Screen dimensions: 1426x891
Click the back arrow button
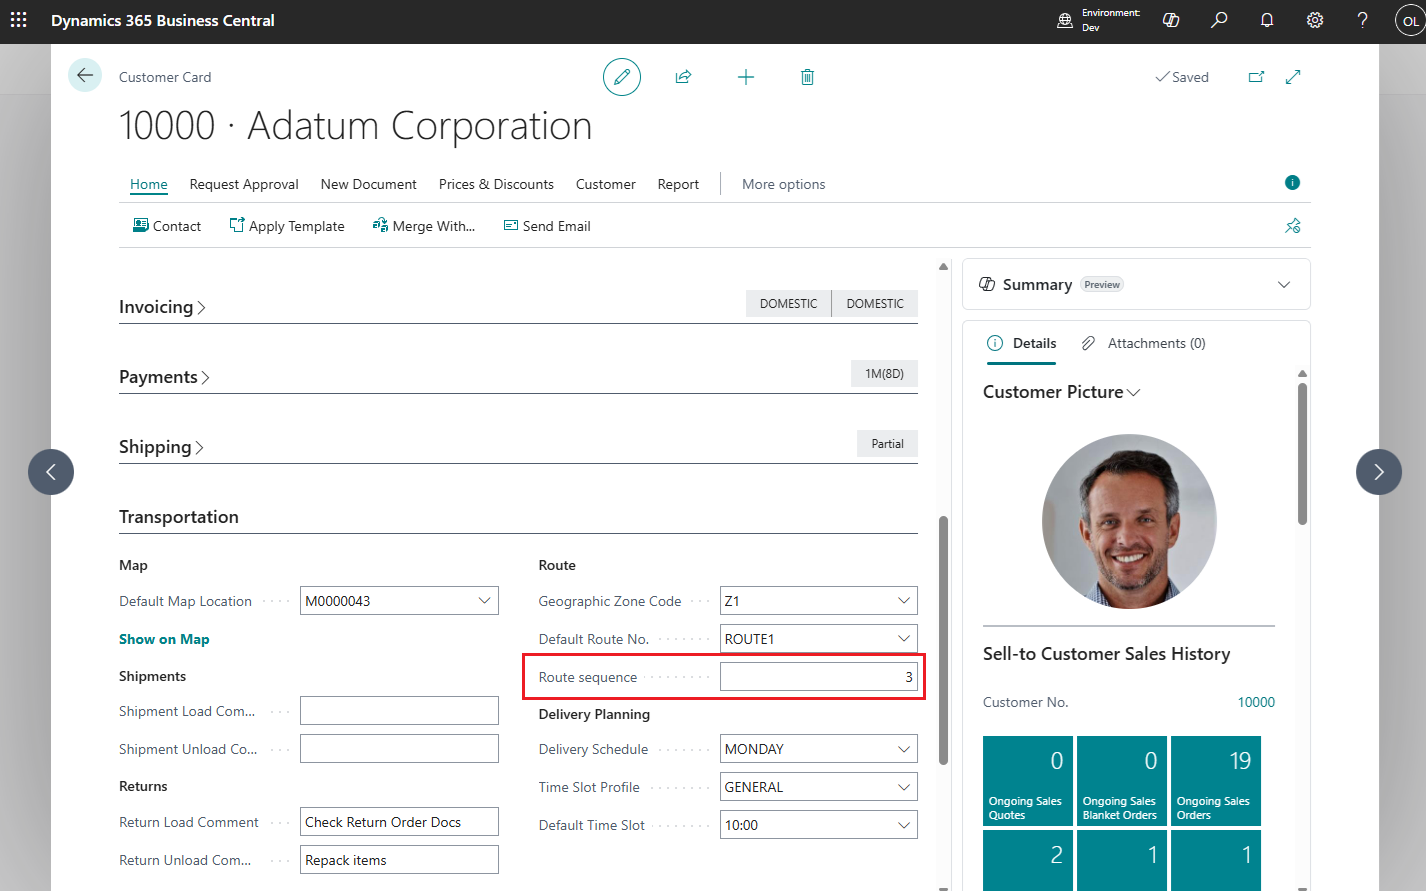pyautogui.click(x=85, y=76)
